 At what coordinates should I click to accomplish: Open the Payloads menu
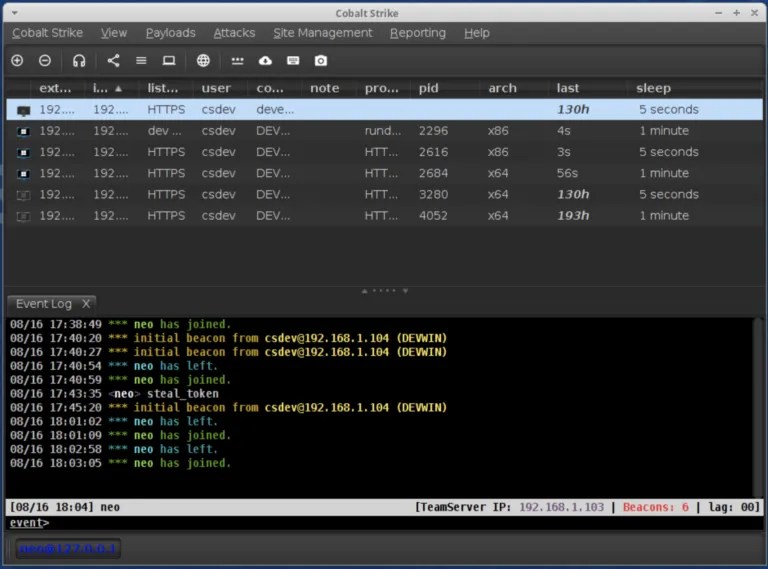pos(170,33)
